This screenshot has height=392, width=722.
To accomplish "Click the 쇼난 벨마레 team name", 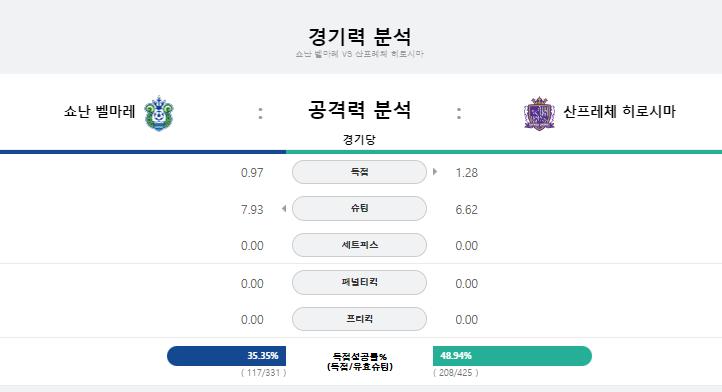I will click(x=99, y=111).
